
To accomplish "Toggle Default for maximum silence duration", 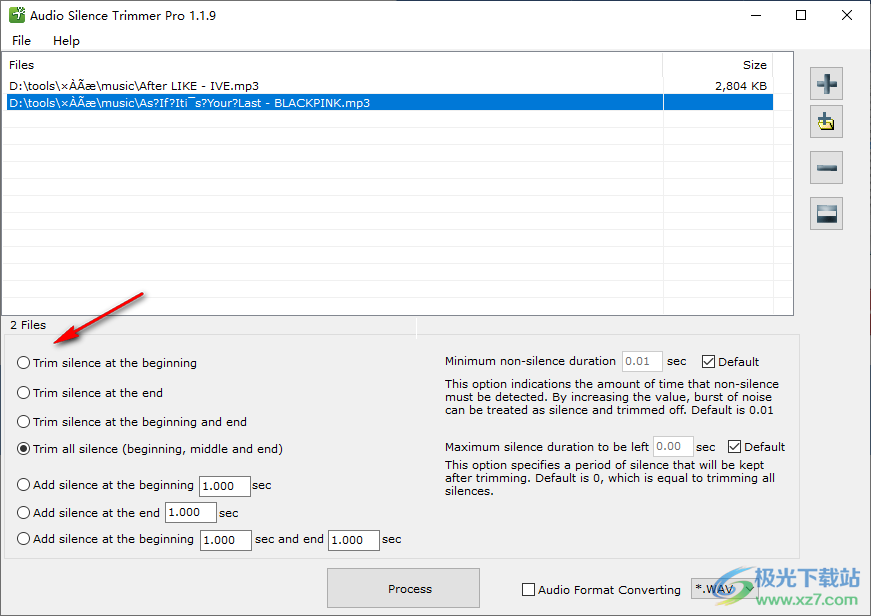I will (735, 447).
